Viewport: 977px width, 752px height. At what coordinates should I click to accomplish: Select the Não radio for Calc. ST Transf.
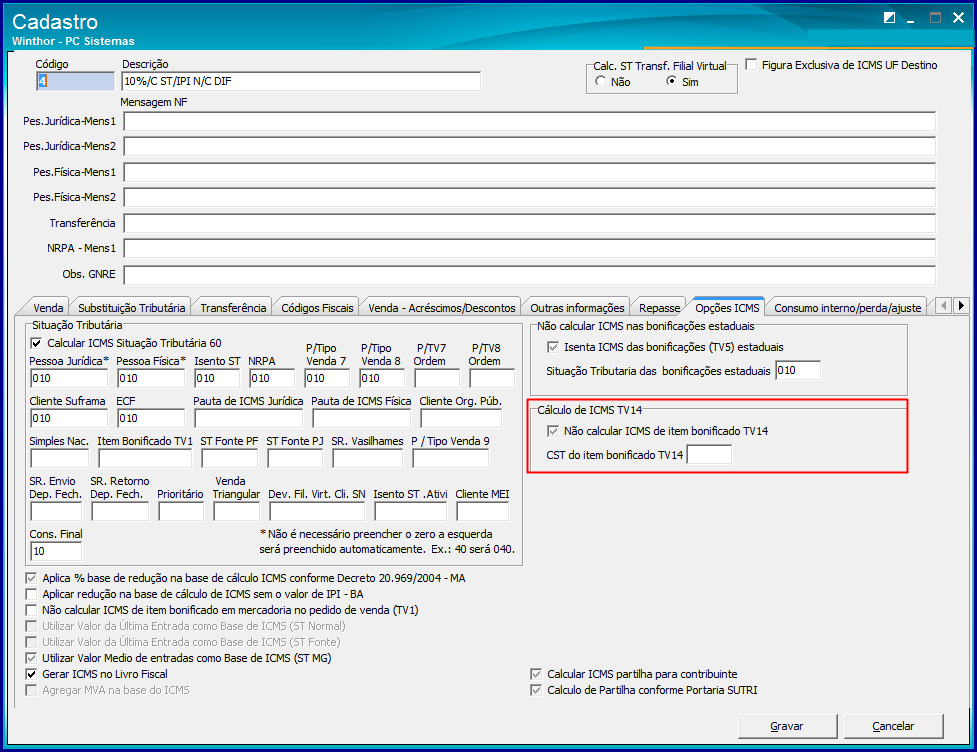(601, 81)
